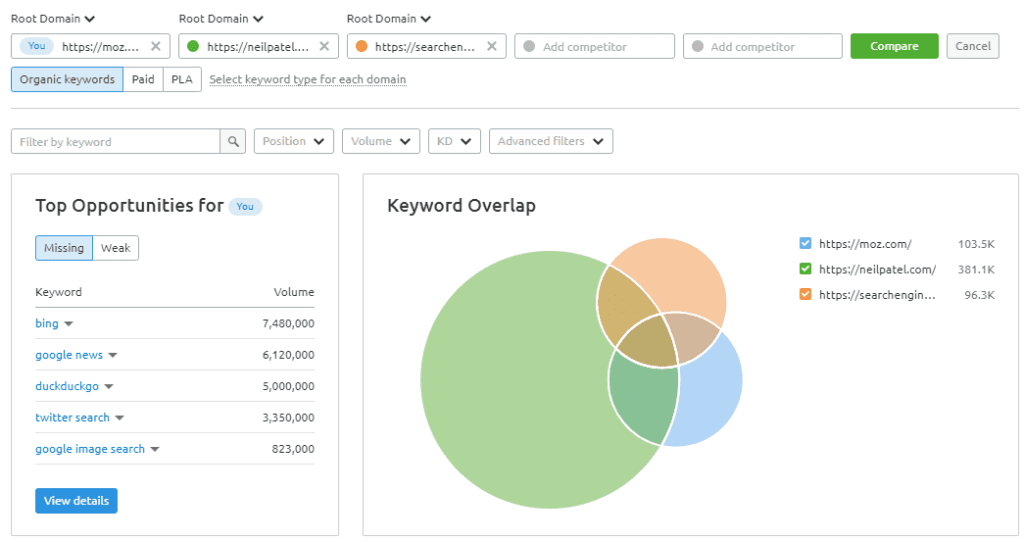This screenshot has height=542, width=1024.
Task: Remove the moz.com domain with X icon
Action: point(155,46)
